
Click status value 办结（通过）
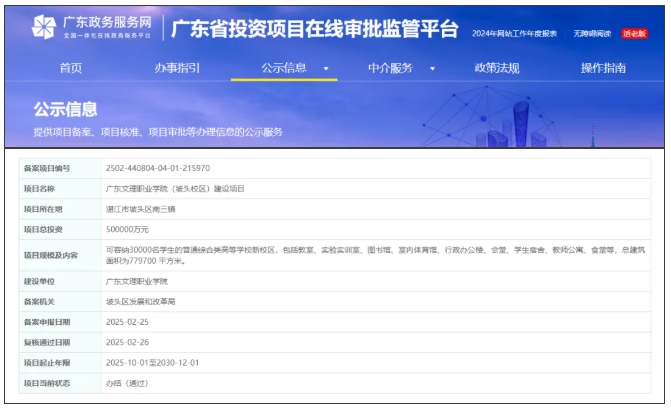tap(127, 383)
